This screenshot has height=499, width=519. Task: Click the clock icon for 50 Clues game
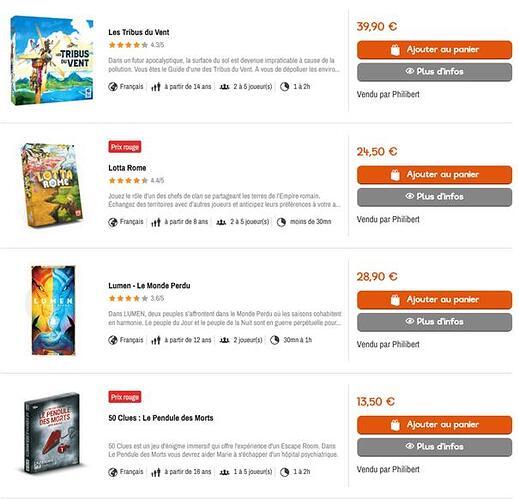(x=284, y=472)
